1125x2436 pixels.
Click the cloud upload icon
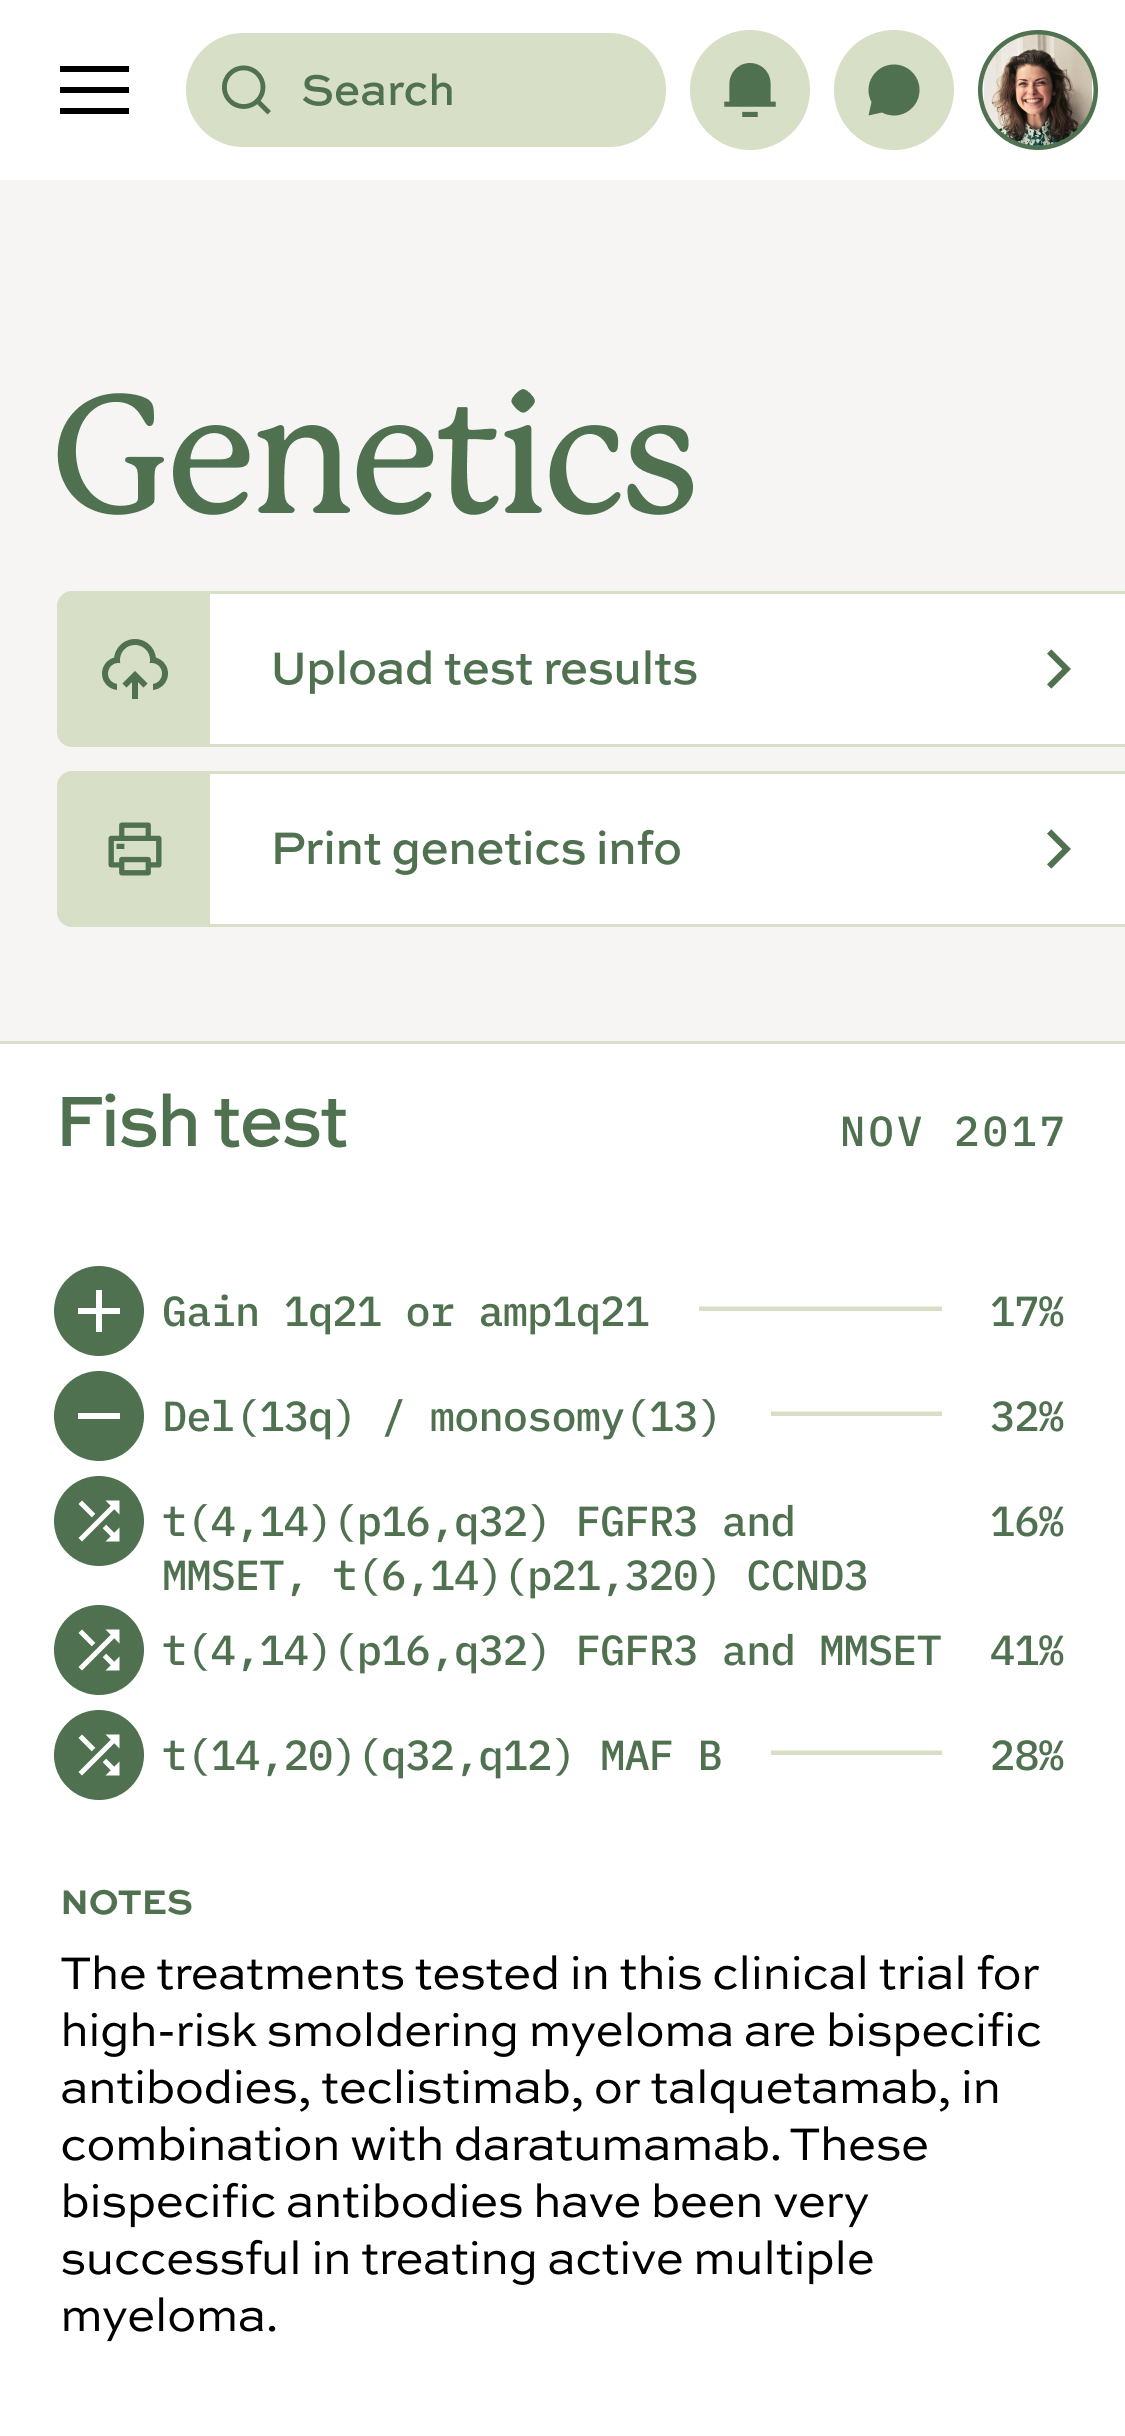coord(134,669)
